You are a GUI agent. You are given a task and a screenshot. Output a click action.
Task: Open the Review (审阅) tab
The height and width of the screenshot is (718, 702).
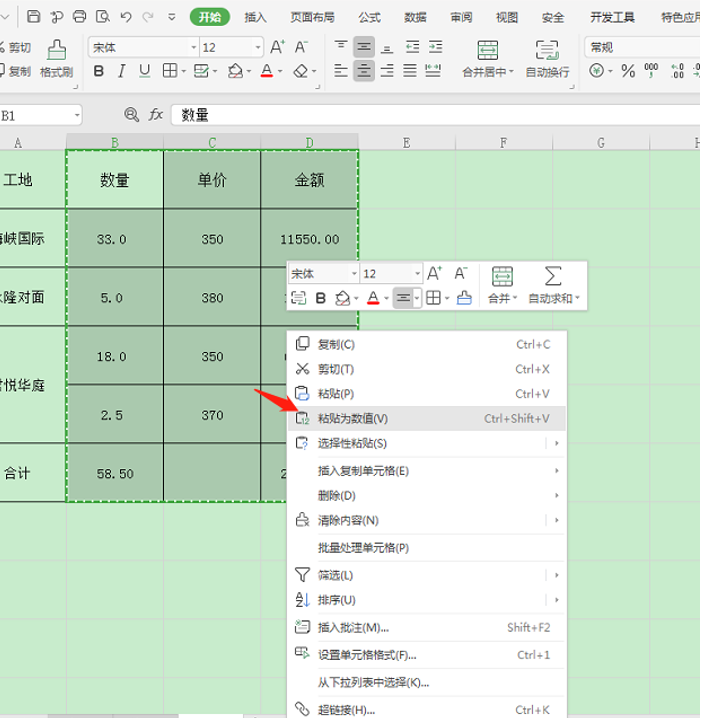pyautogui.click(x=461, y=17)
